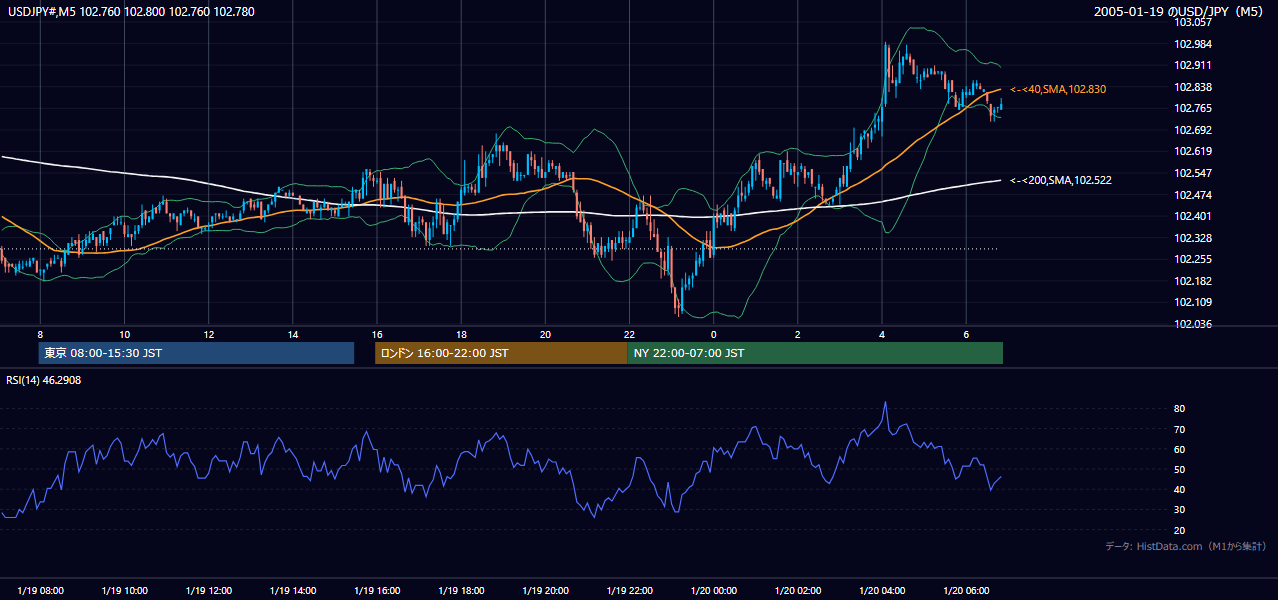The image size is (1278, 600).
Task: Click bottom time label 1/19 12:00
Action: click(208, 590)
